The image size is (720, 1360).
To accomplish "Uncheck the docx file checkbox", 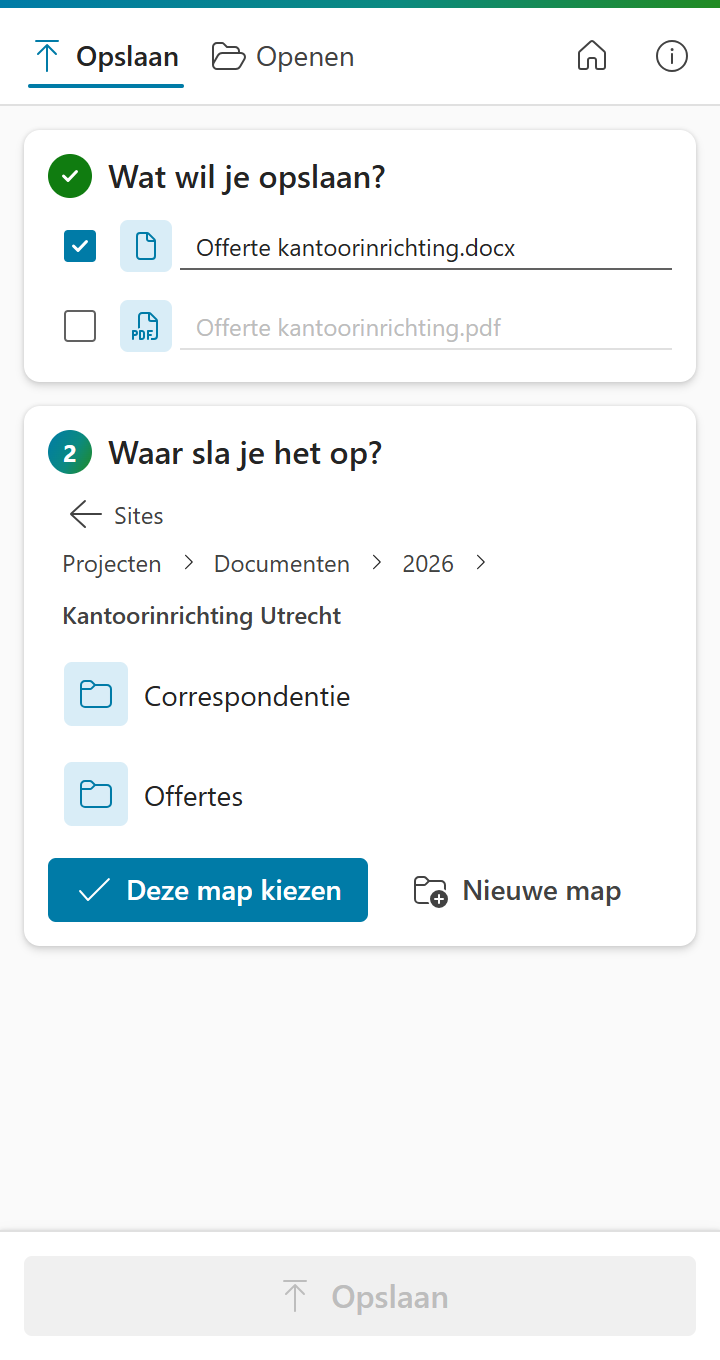I will 80,246.
